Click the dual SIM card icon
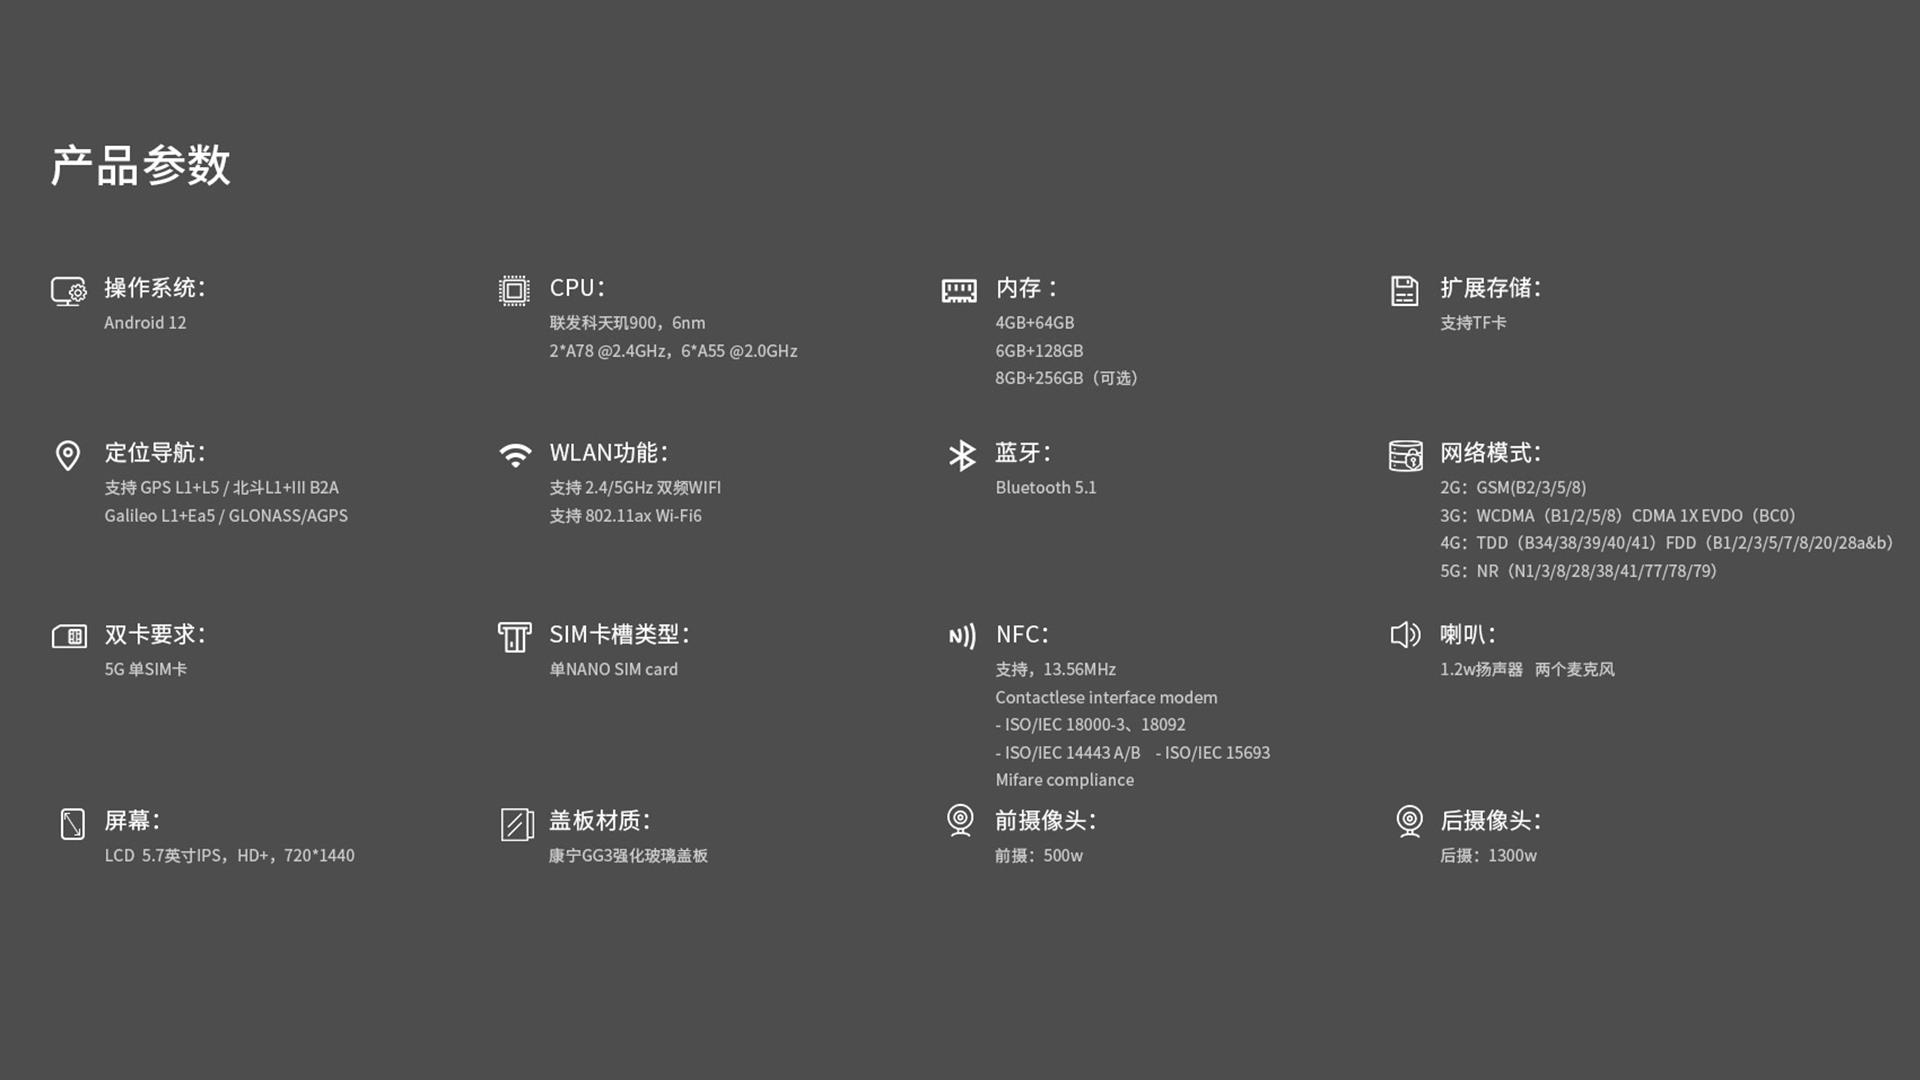The image size is (1920, 1080). point(69,637)
